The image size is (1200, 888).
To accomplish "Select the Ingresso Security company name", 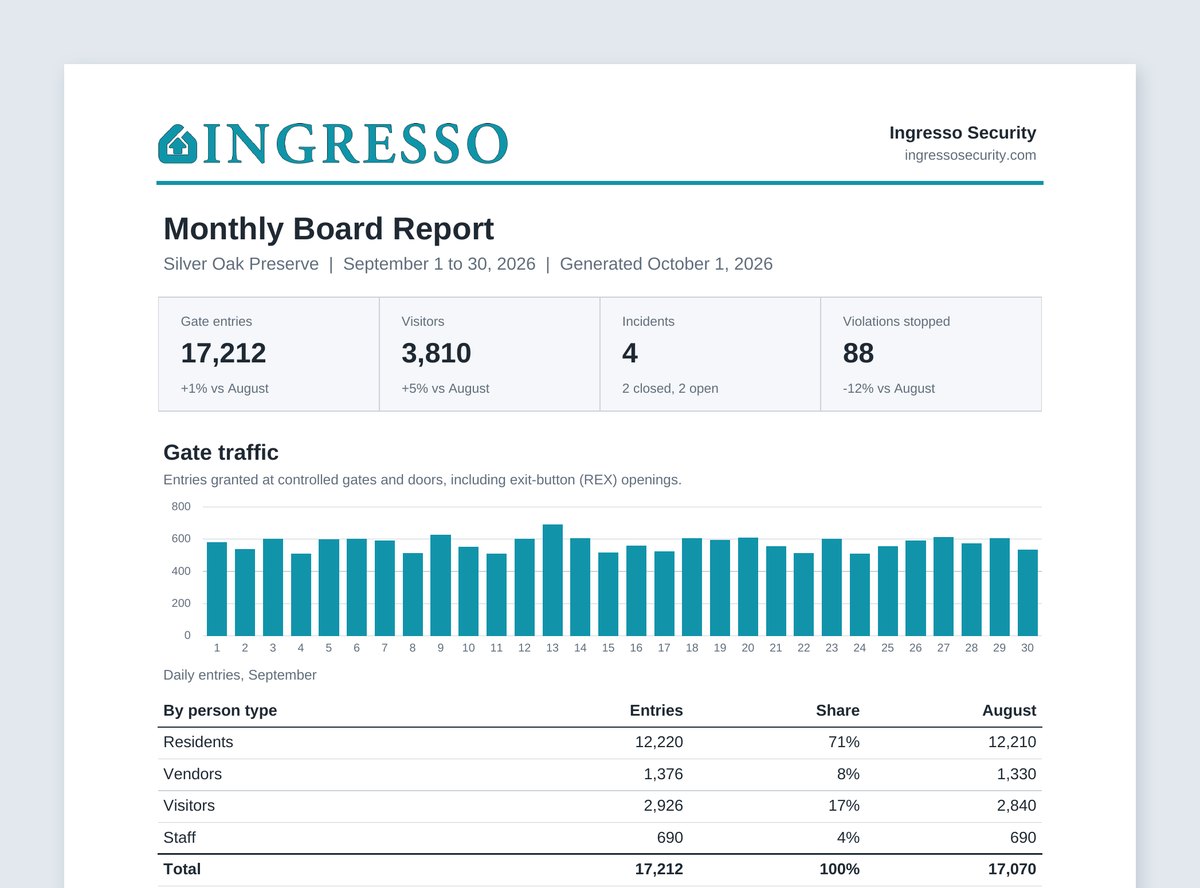I will [963, 133].
